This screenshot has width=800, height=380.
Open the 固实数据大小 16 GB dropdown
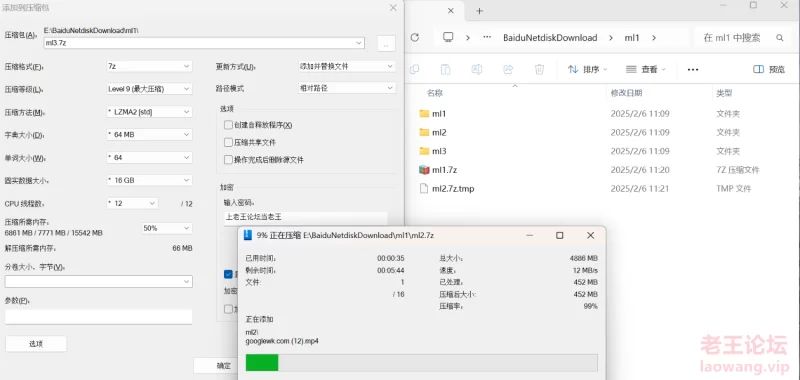tap(149, 180)
